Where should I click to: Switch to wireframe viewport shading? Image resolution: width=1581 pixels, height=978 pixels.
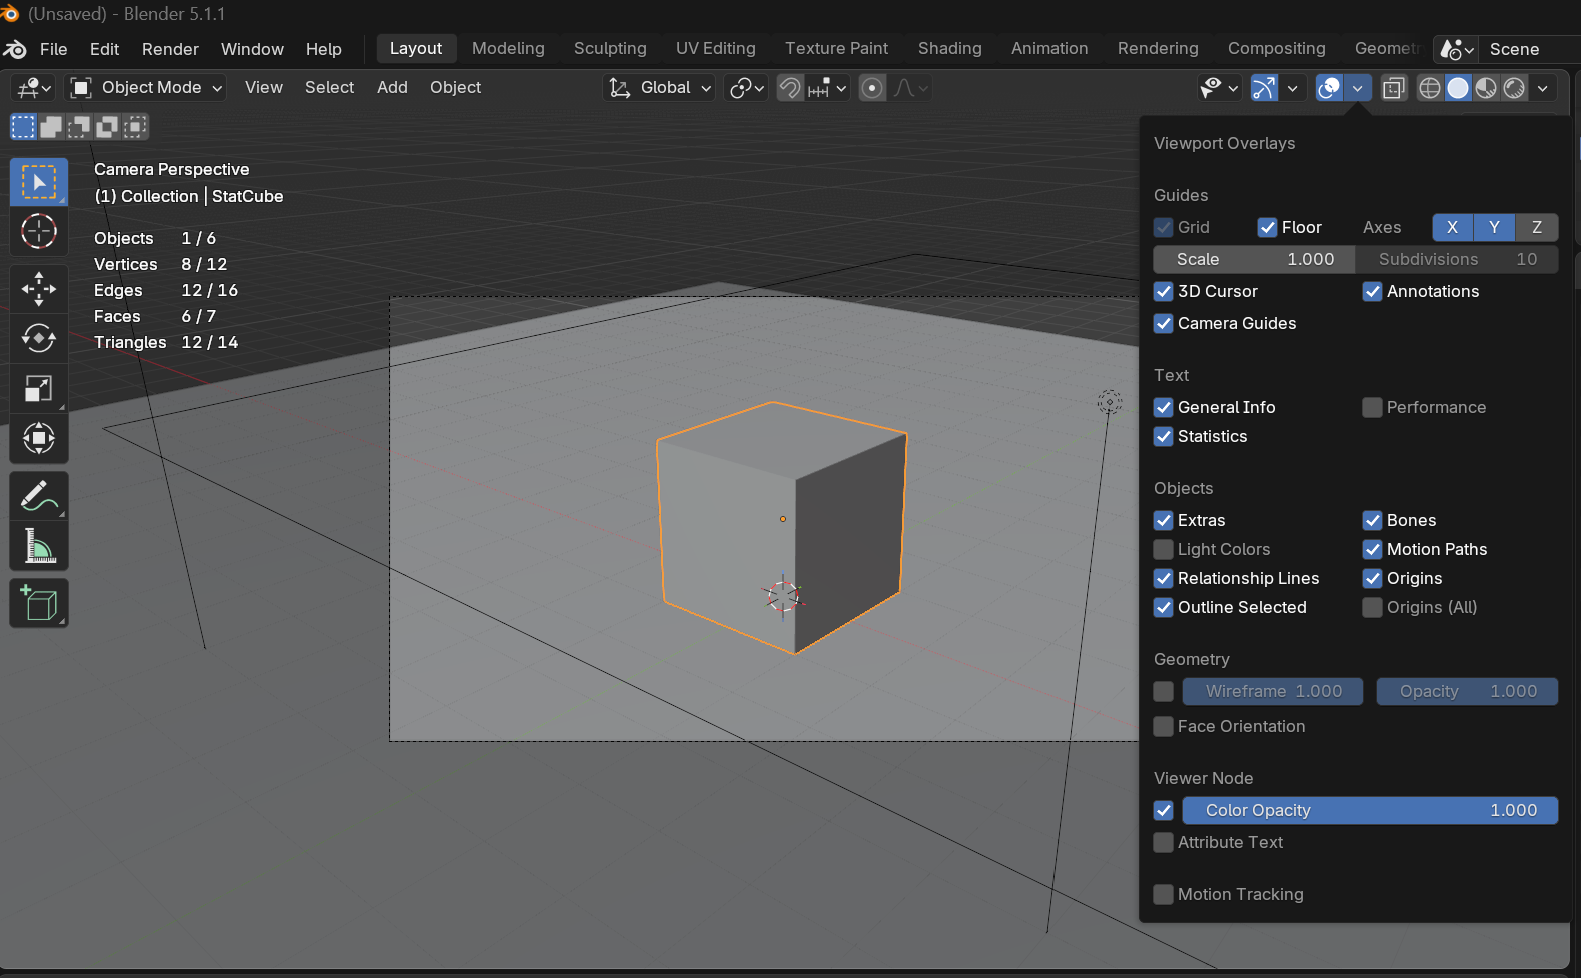1430,88
